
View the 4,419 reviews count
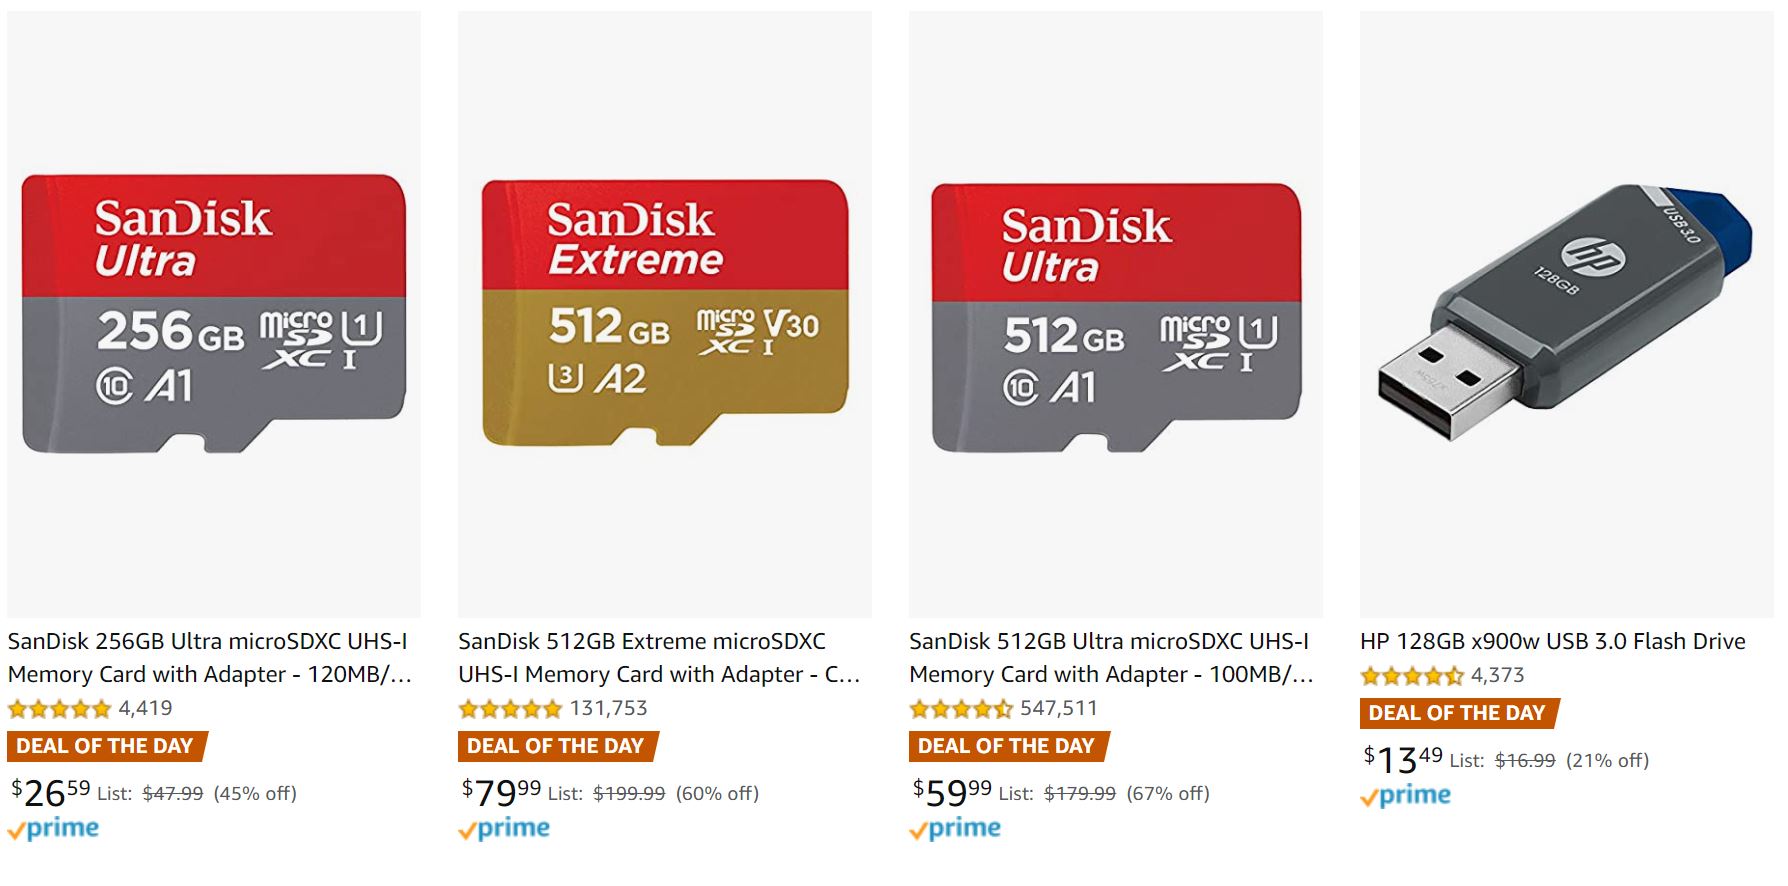pyautogui.click(x=146, y=709)
